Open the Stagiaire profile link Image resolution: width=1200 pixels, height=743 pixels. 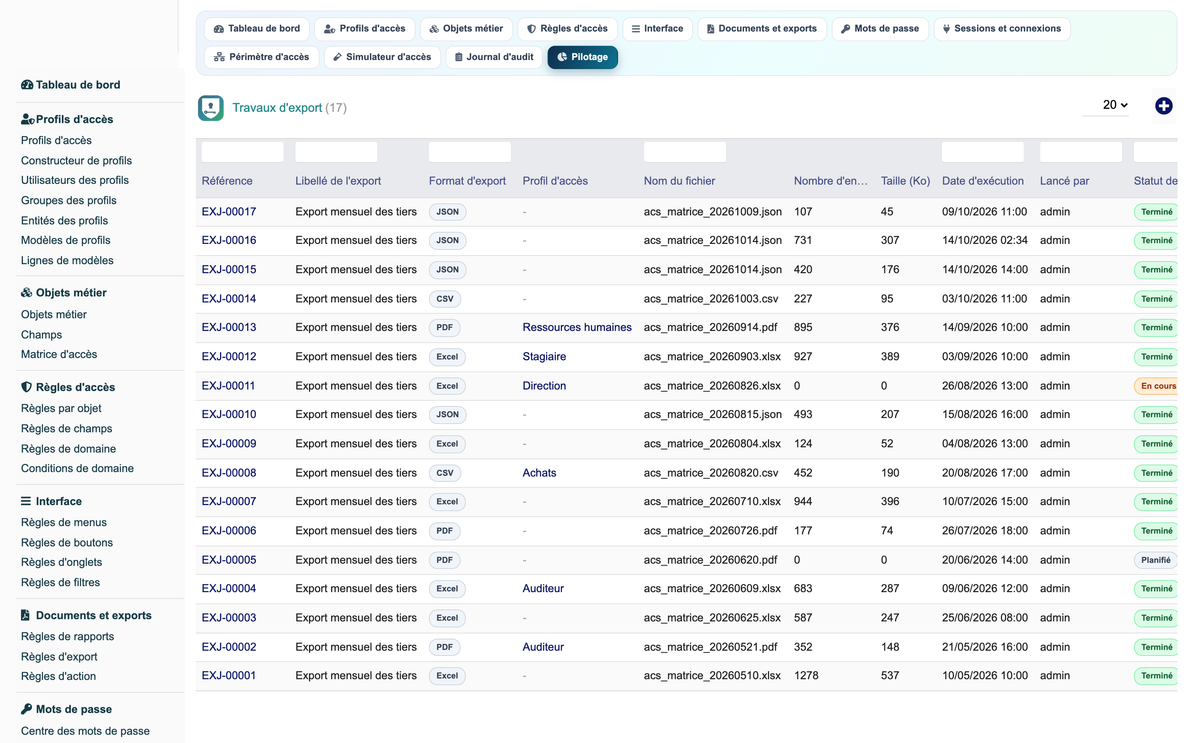pos(544,356)
